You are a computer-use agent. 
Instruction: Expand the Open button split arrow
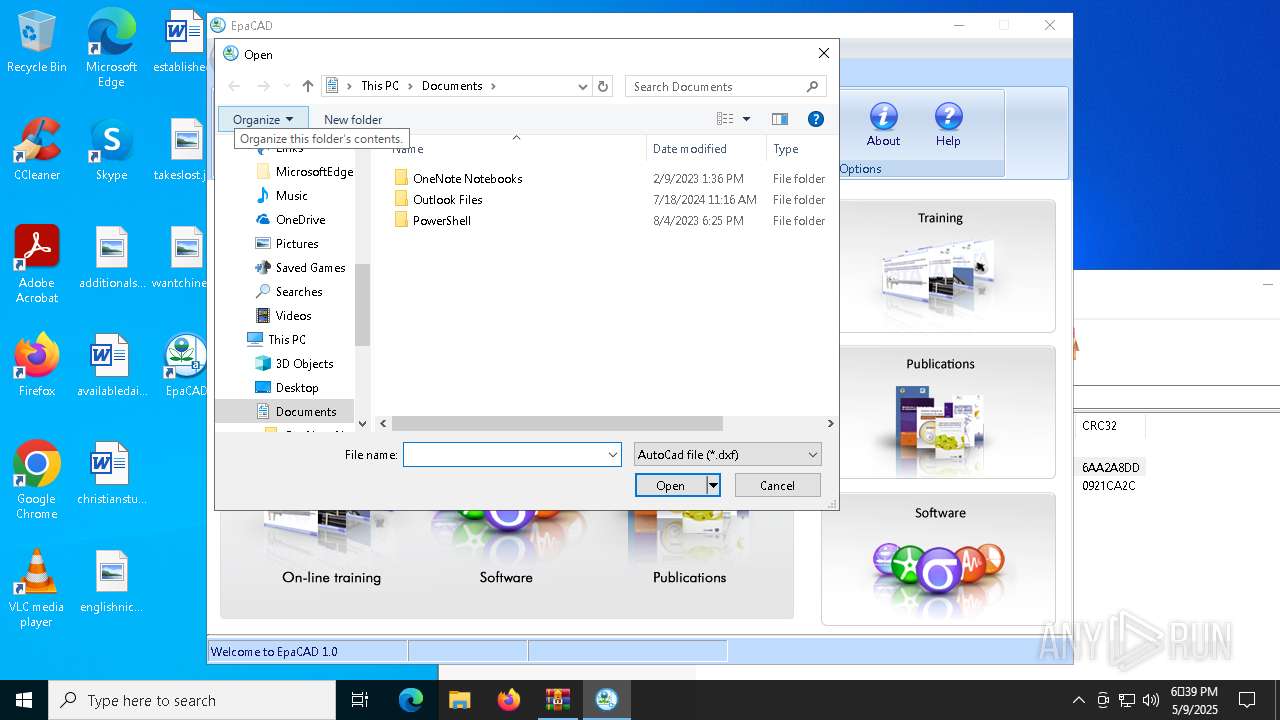click(713, 485)
